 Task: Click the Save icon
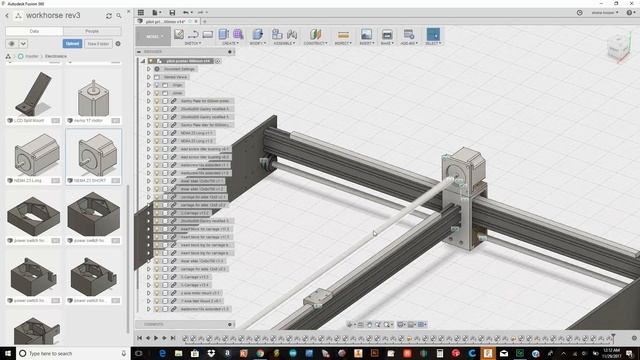click(172, 13)
